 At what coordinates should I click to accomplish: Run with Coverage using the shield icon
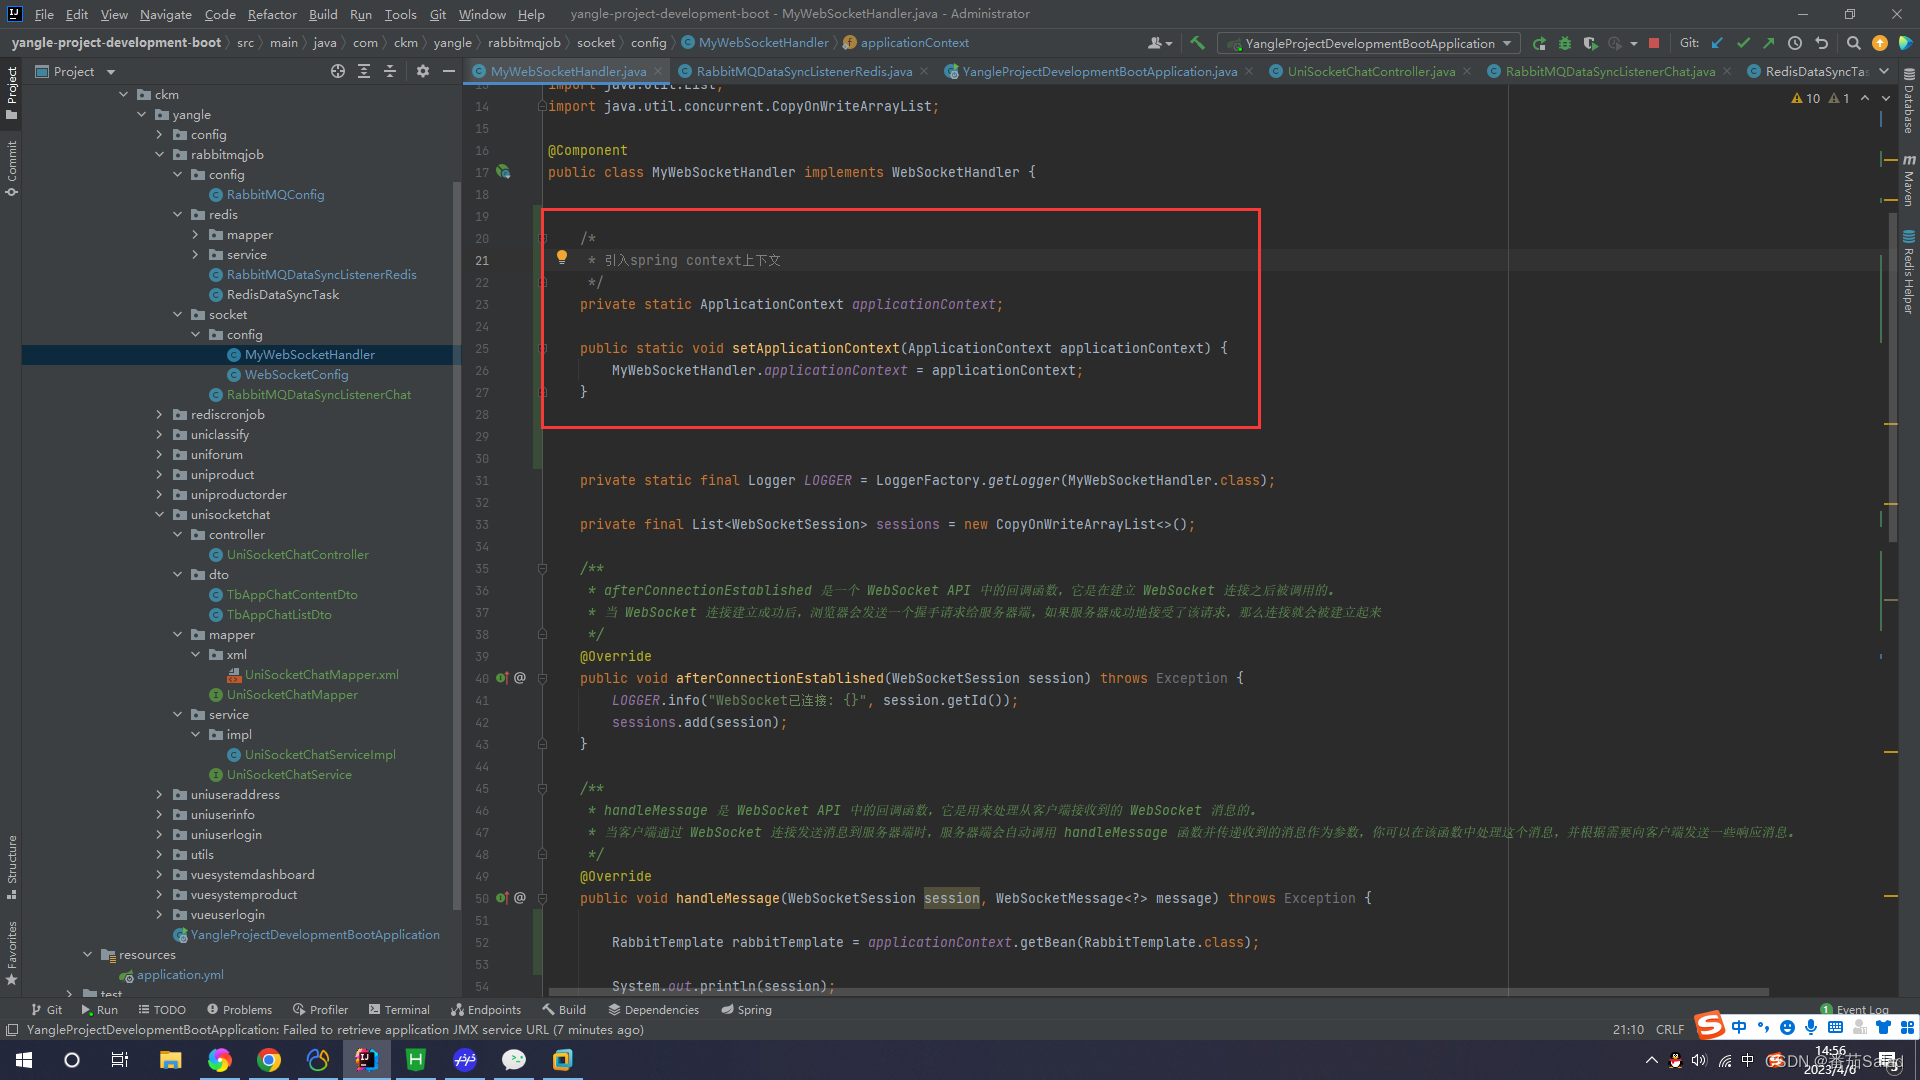pos(1590,43)
